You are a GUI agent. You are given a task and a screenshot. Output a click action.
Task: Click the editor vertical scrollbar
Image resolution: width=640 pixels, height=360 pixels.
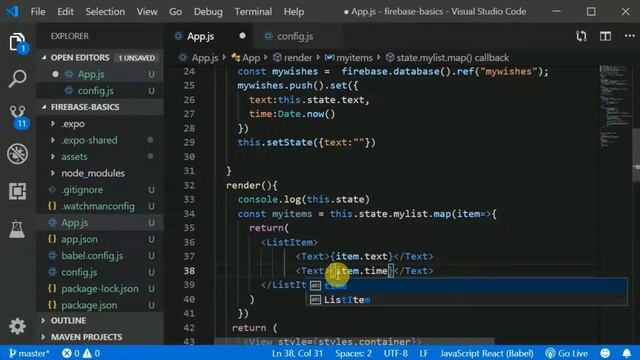click(636, 155)
